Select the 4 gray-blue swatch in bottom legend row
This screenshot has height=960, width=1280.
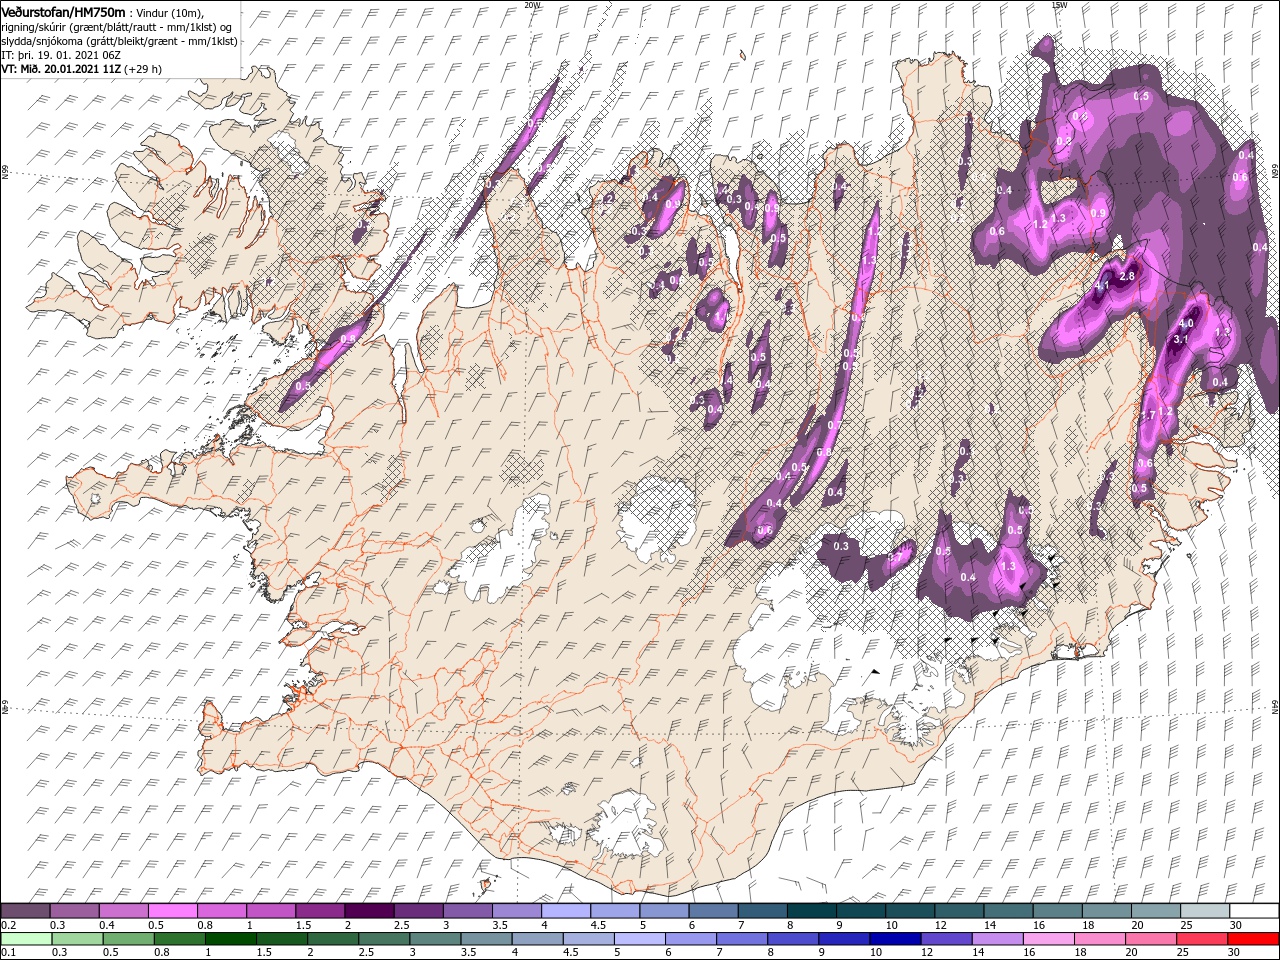[x=537, y=939]
